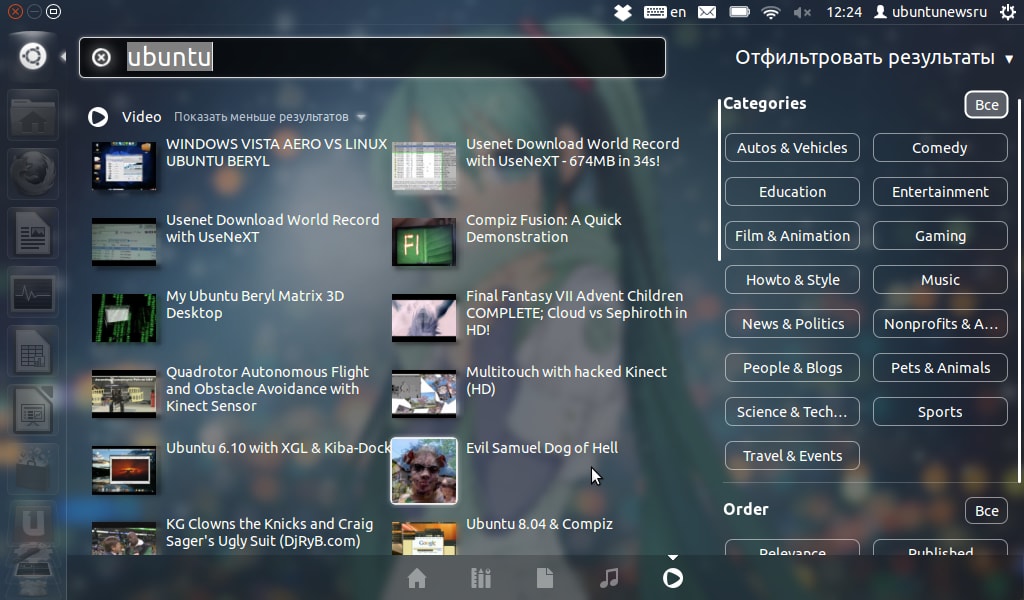Collapse the 'Отфильтровать результаты' filter panel
The width and height of the screenshot is (1024, 600).
point(874,57)
